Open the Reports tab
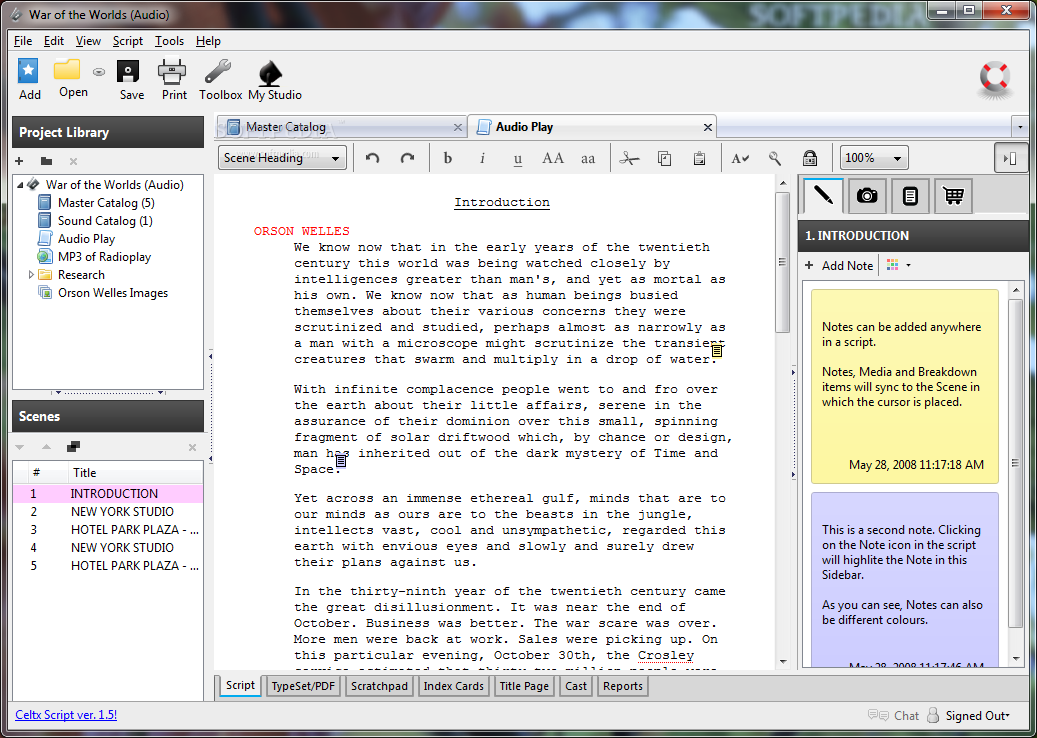 623,686
